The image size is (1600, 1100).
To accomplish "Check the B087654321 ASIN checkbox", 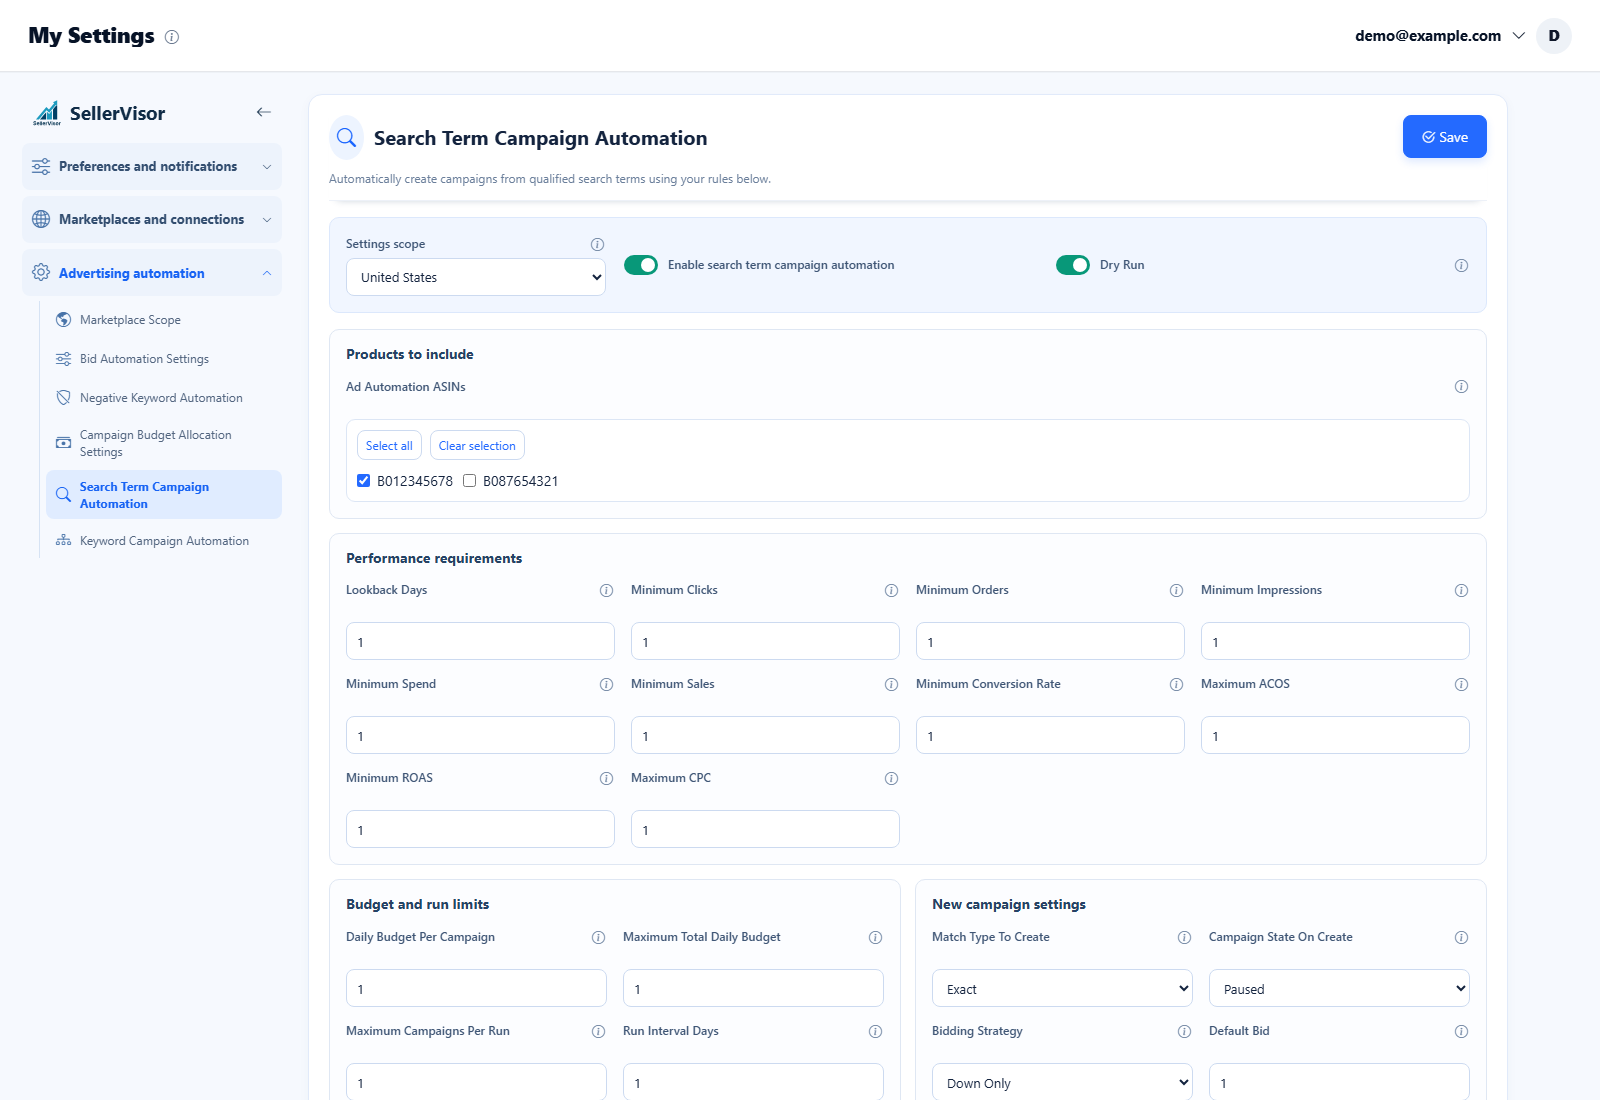I will [x=470, y=481].
